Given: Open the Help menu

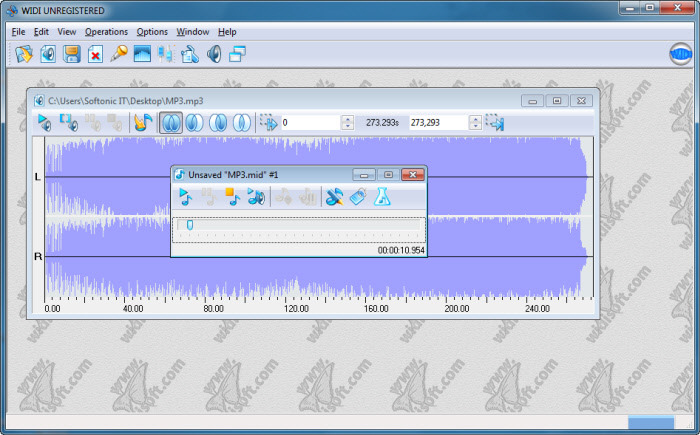Looking at the screenshot, I should tap(227, 32).
